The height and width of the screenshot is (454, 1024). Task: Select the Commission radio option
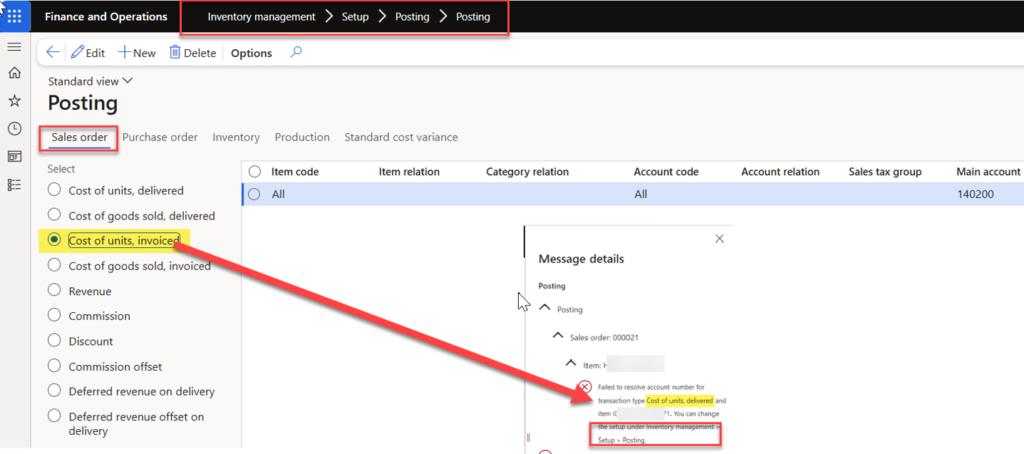point(55,316)
